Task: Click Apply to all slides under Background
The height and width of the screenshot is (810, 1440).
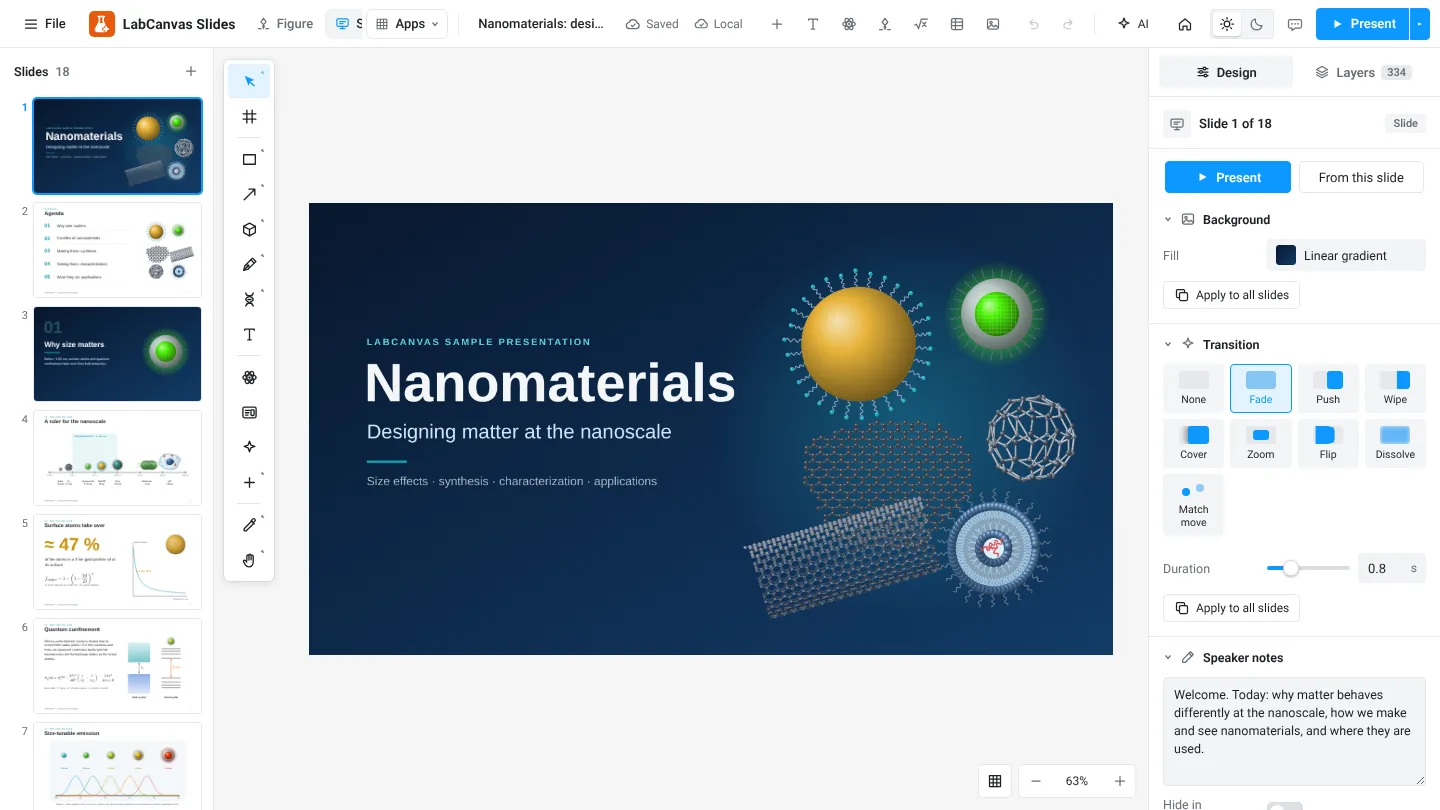Action: (x=1231, y=295)
